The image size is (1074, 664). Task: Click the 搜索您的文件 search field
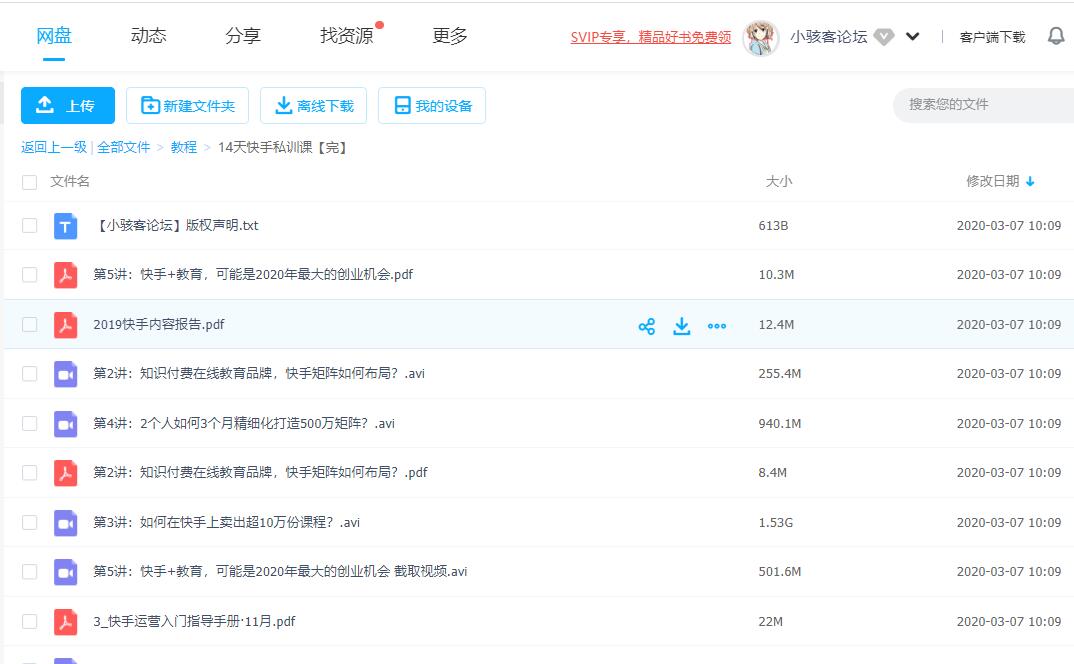click(x=984, y=105)
